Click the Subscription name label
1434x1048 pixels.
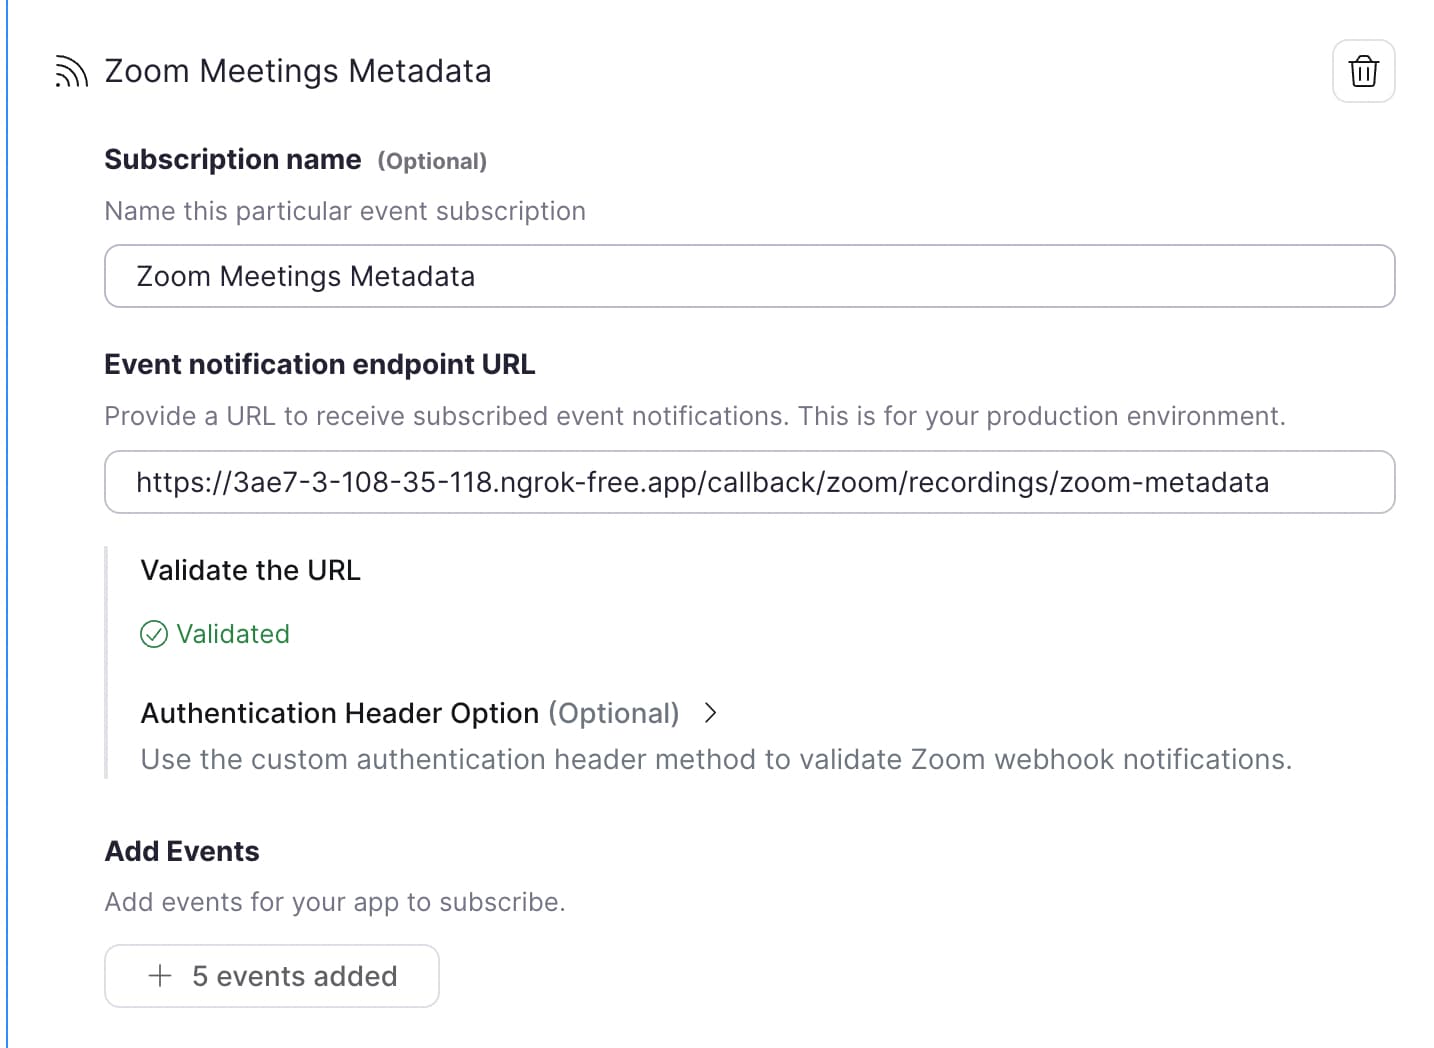tap(233, 160)
